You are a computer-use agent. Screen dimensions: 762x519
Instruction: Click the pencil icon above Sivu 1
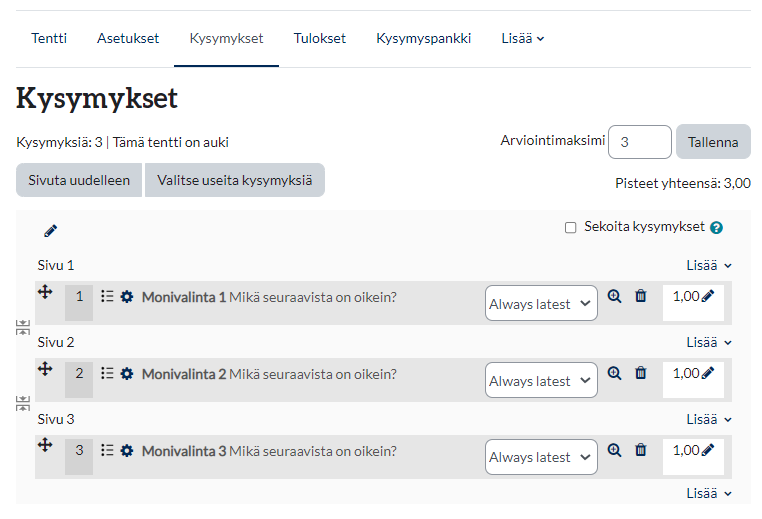coord(51,231)
